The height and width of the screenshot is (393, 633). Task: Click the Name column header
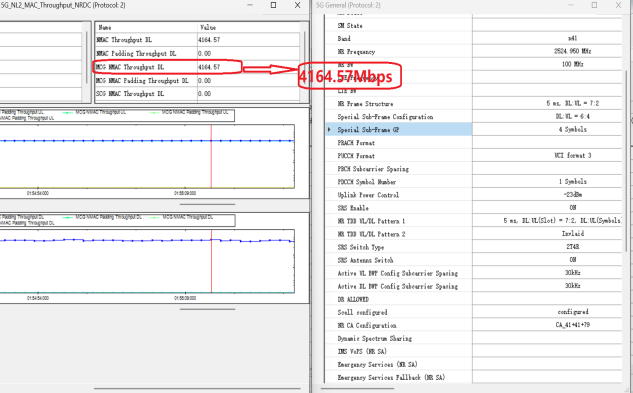click(x=146, y=27)
